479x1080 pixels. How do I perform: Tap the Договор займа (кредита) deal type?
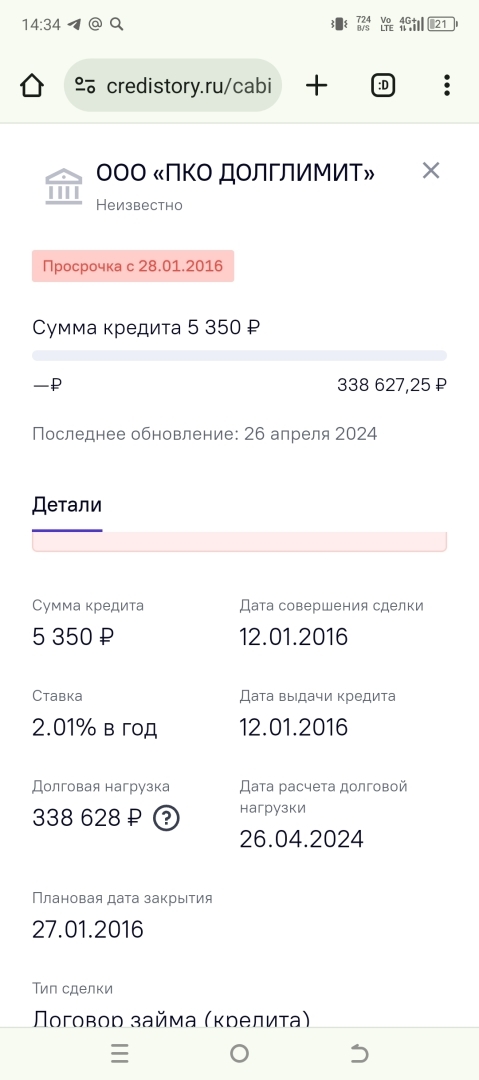point(171,1019)
